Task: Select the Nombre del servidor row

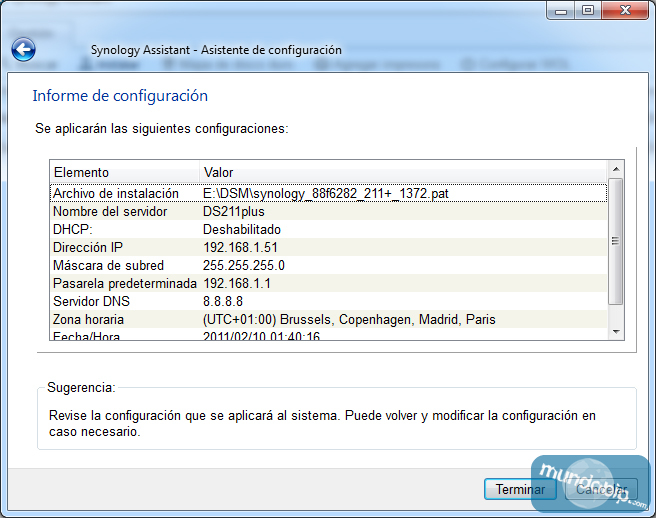Action: point(328,211)
